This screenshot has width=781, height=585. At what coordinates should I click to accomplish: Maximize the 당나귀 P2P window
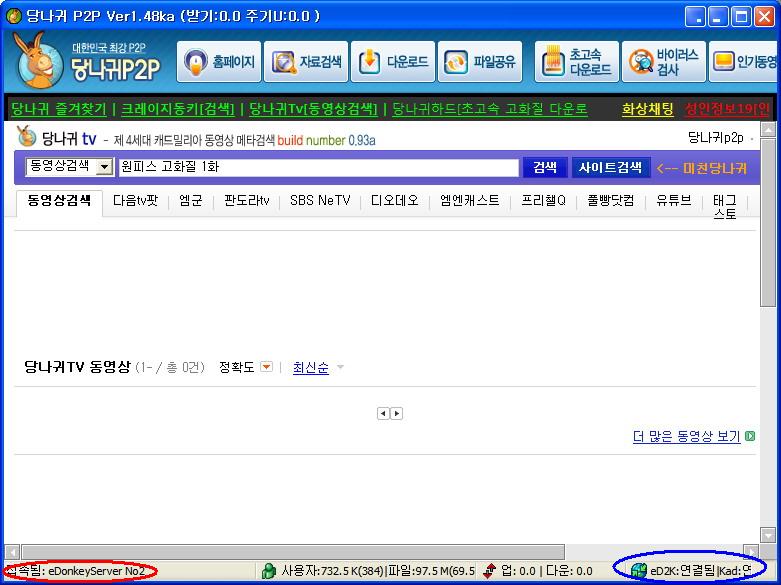point(741,17)
